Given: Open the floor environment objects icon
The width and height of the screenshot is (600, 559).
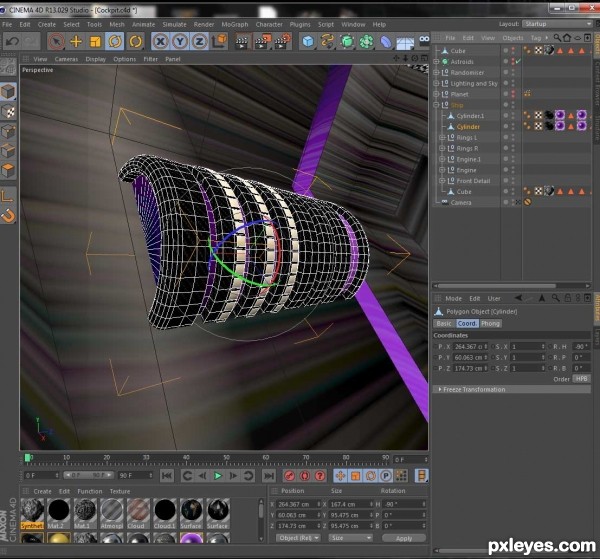Looking at the screenshot, I should click(405, 42).
